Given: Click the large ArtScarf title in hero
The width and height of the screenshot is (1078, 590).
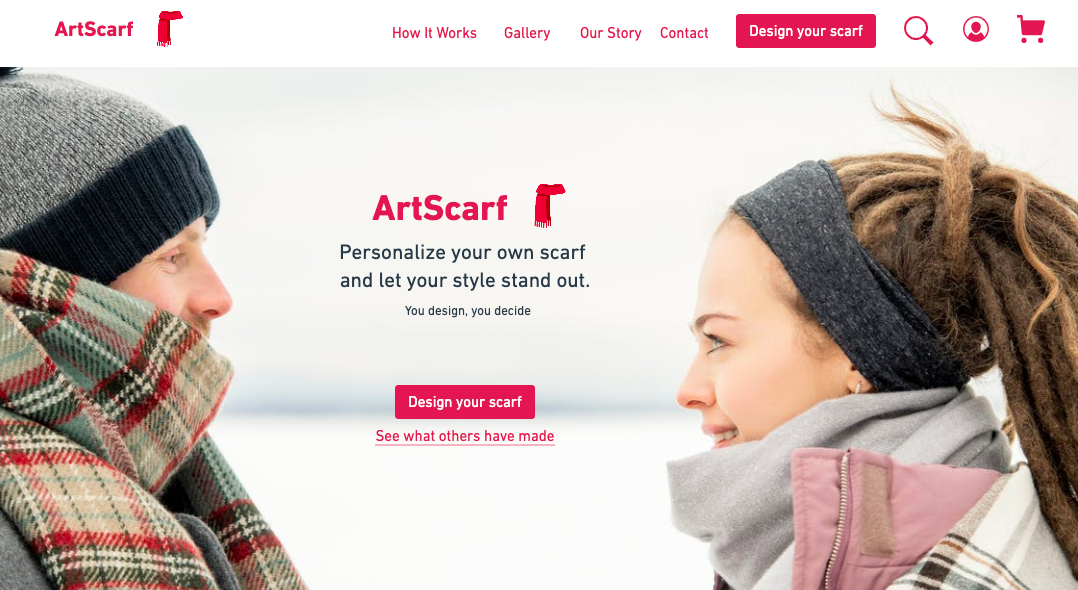Looking at the screenshot, I should click(440, 208).
